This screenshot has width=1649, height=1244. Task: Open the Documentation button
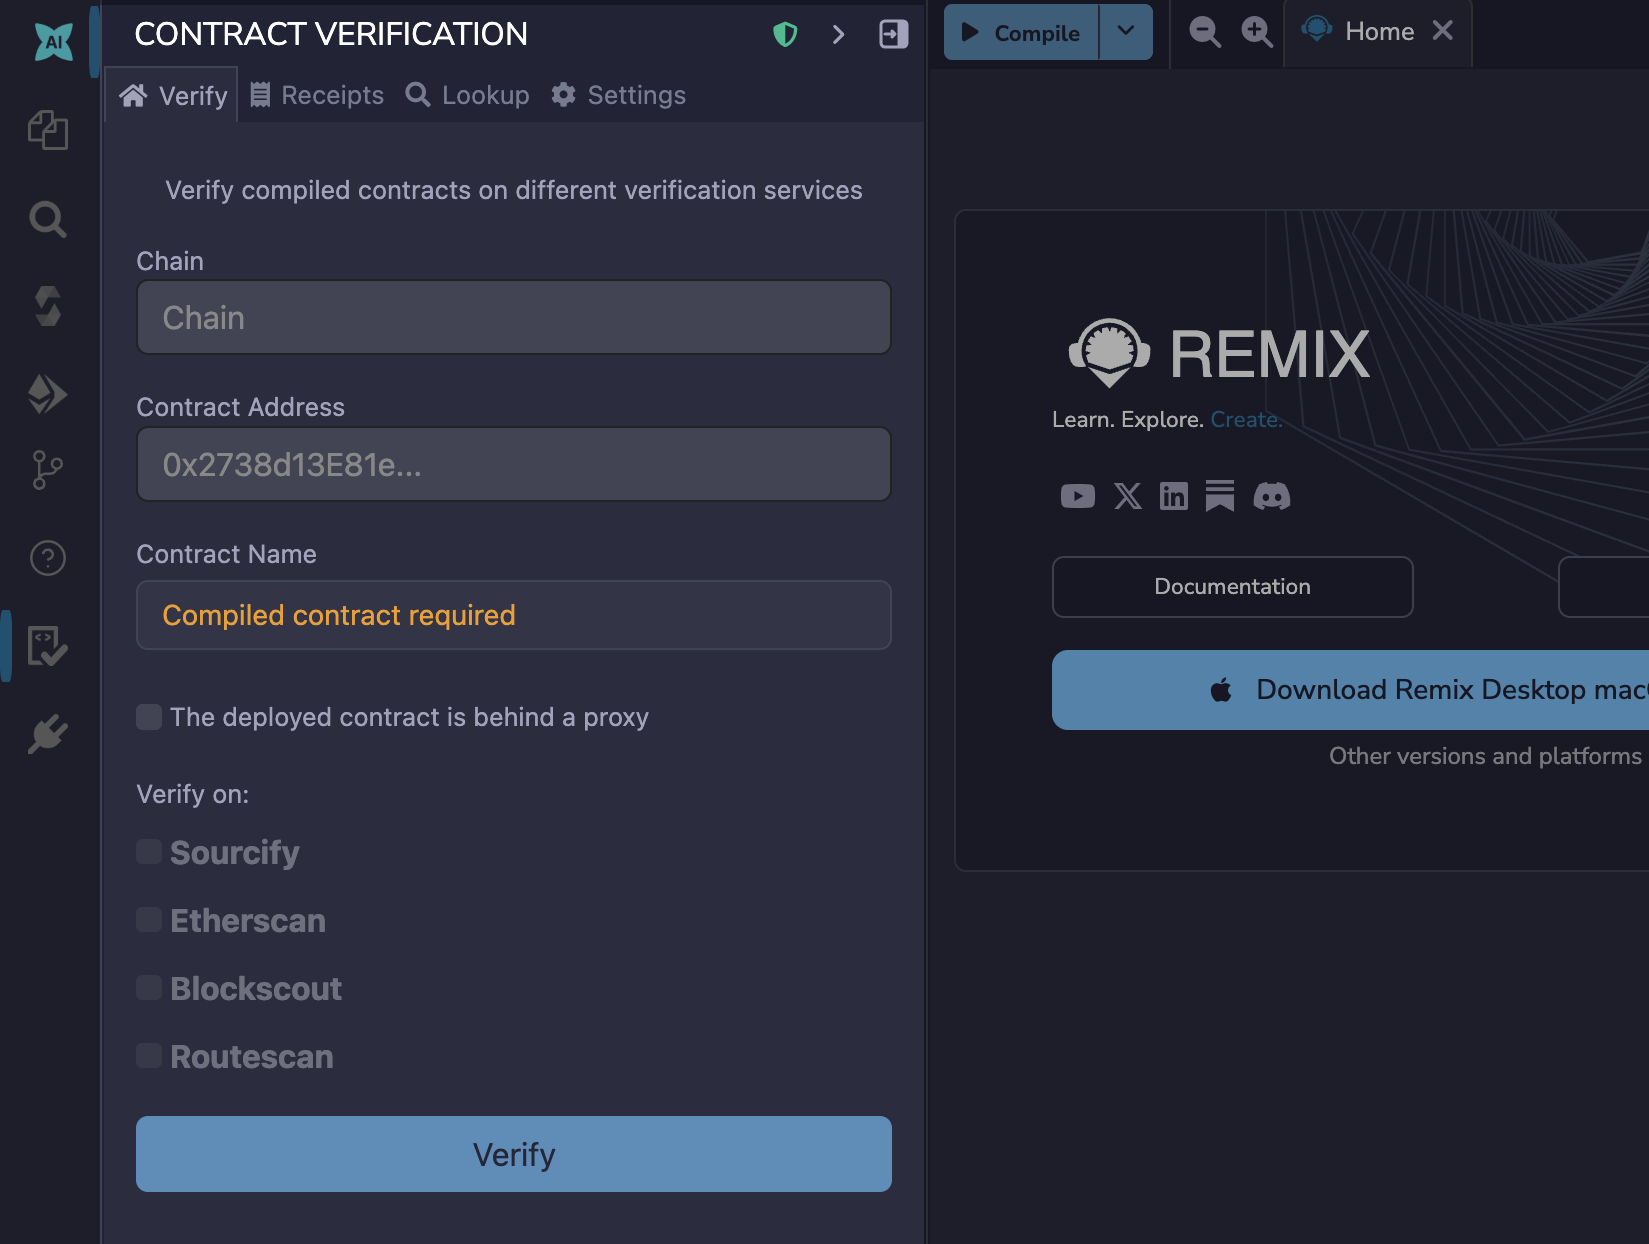point(1233,587)
